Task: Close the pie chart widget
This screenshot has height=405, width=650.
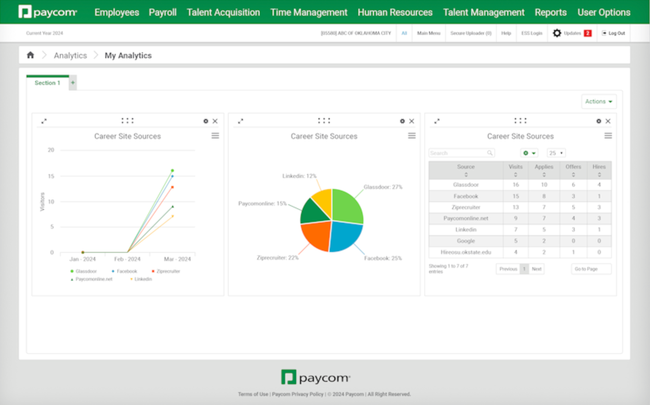Action: pos(412,121)
